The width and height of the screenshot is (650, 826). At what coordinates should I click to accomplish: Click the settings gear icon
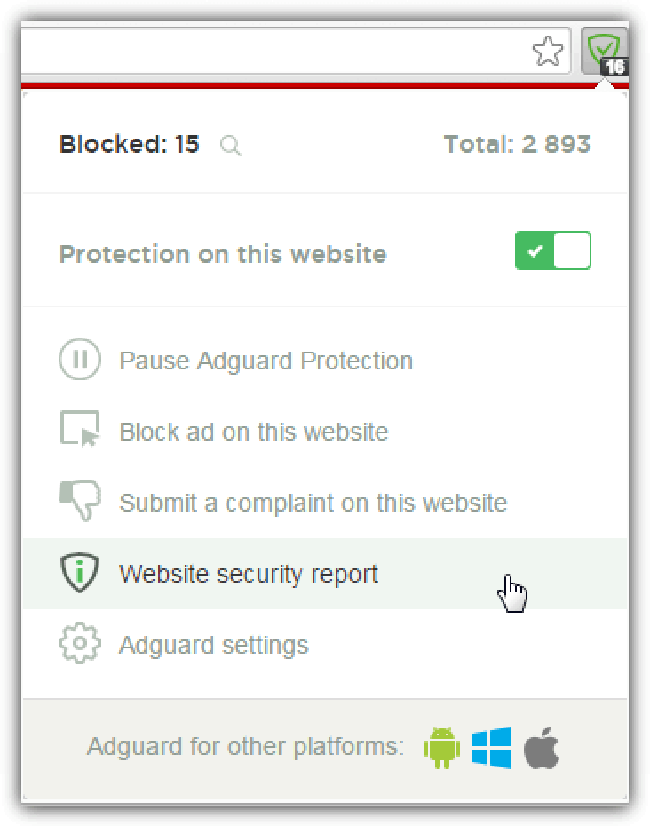tap(79, 645)
